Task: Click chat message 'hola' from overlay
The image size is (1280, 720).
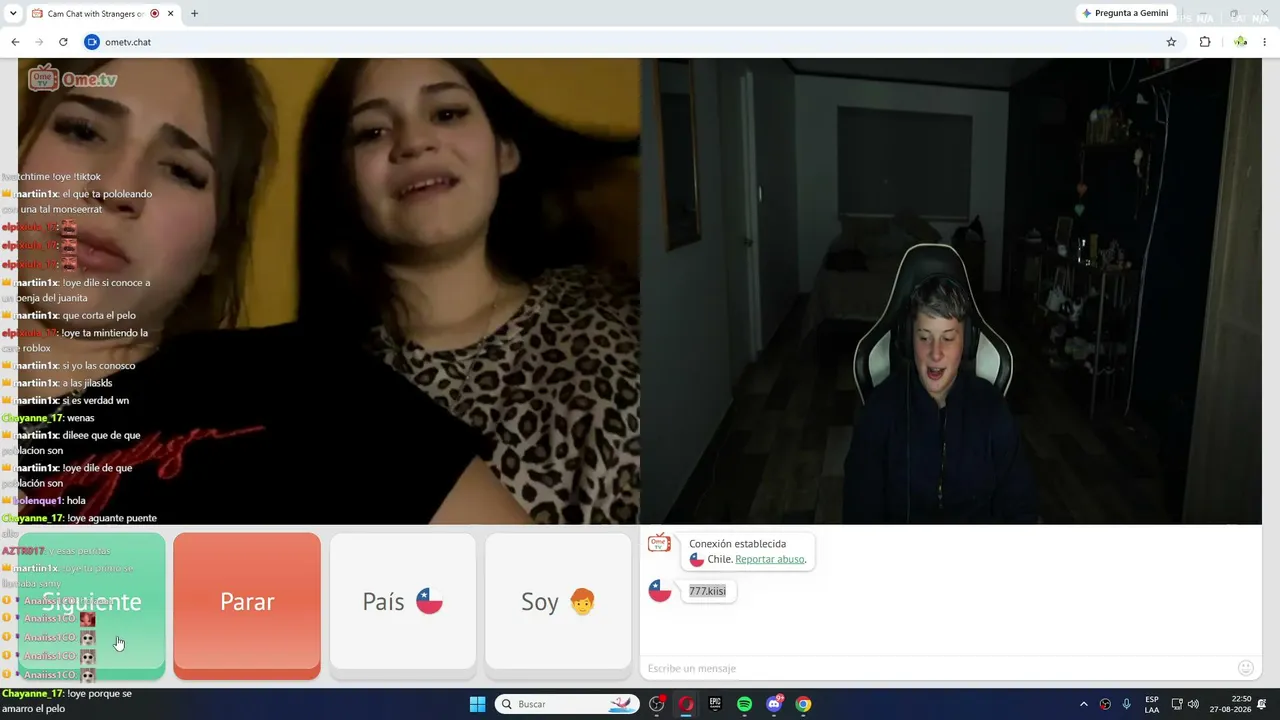Action: pos(76,500)
